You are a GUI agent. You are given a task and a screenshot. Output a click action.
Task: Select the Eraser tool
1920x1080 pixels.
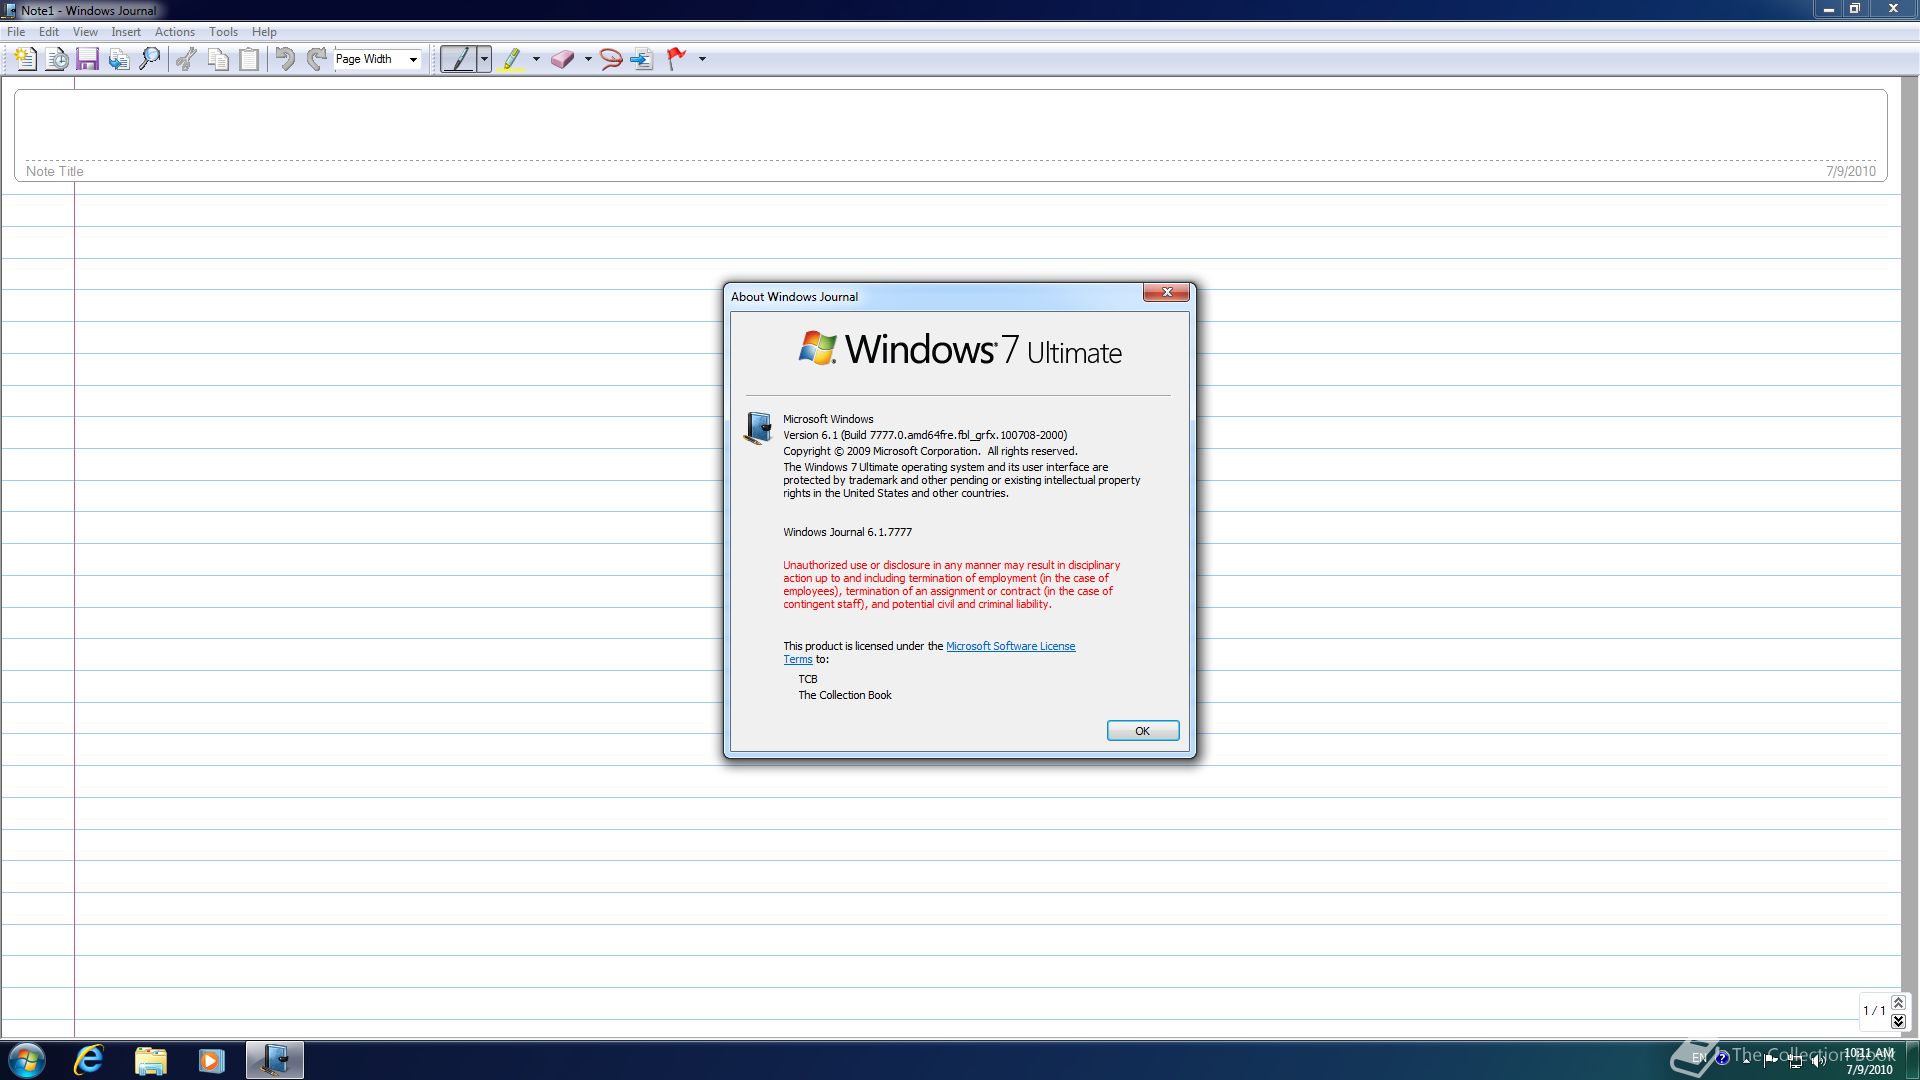coord(563,59)
